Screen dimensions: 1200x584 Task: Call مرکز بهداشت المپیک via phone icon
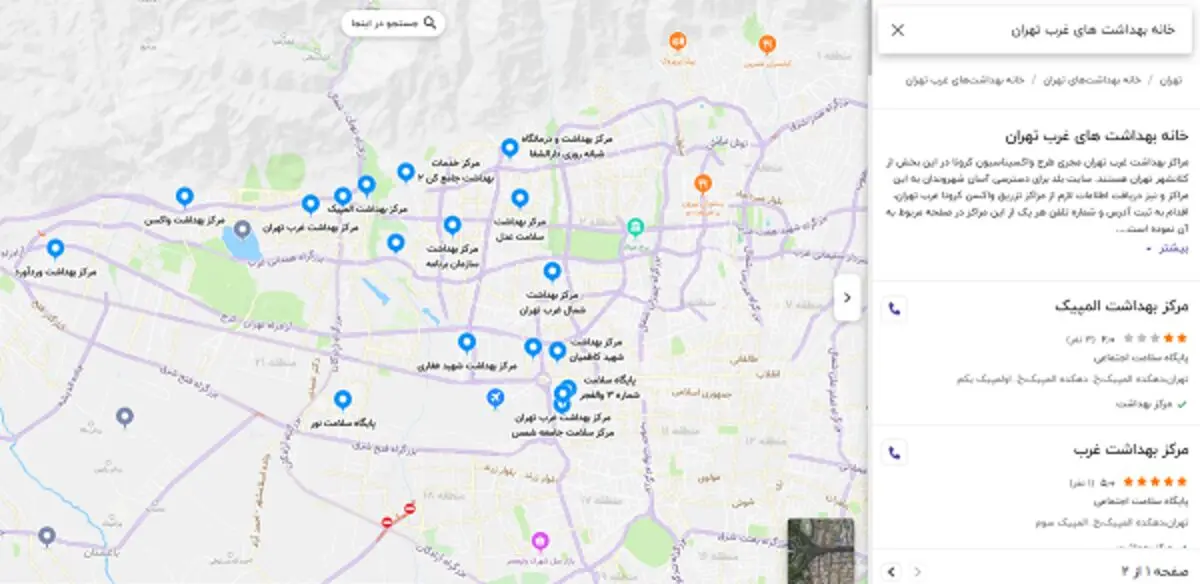click(894, 308)
